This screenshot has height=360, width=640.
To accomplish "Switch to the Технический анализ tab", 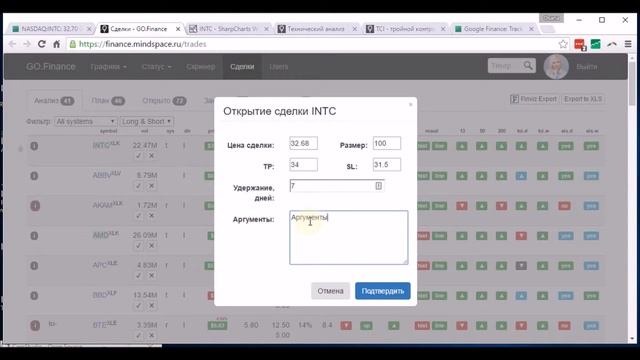I will [x=316, y=29].
